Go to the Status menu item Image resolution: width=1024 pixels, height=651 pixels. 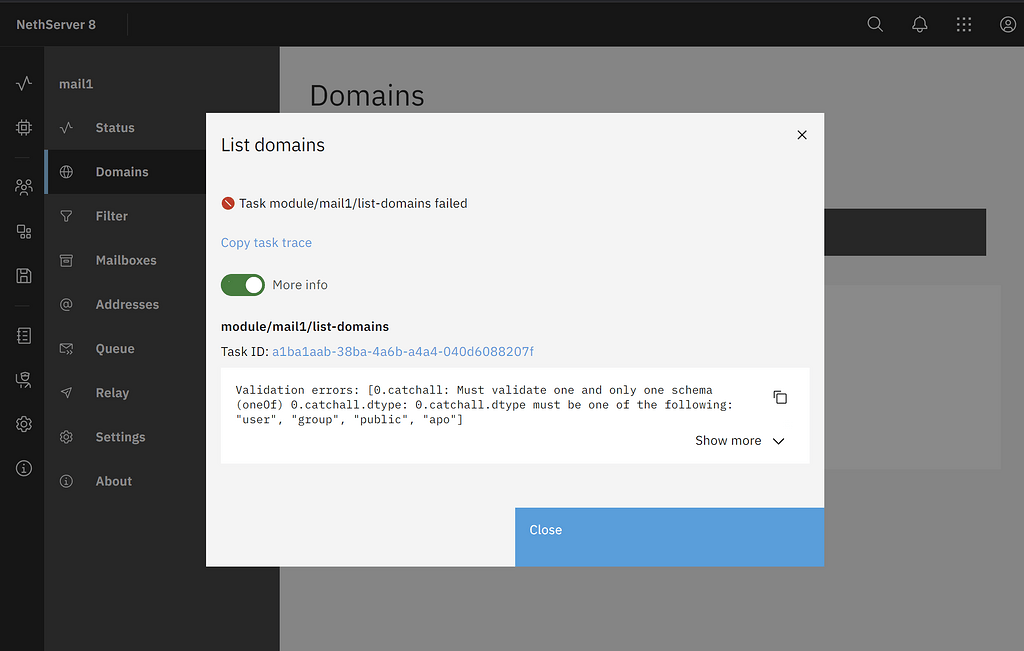click(125, 128)
